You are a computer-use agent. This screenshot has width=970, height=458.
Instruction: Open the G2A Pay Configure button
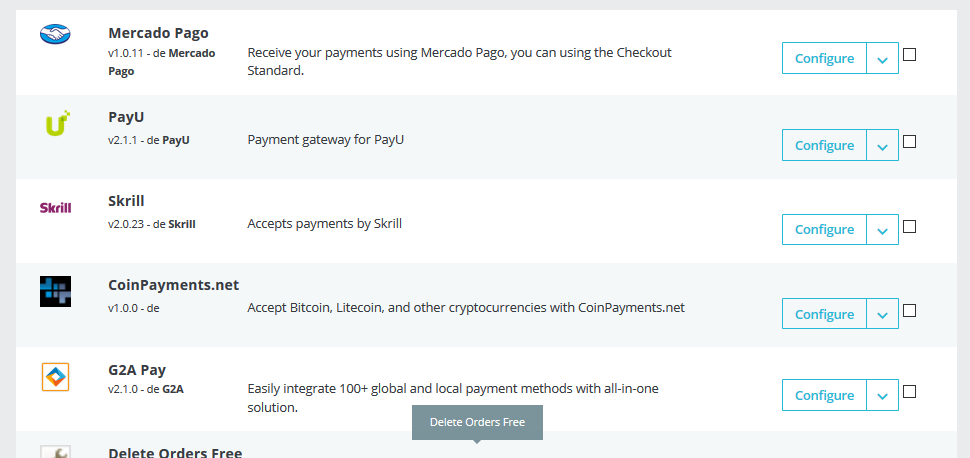click(824, 395)
